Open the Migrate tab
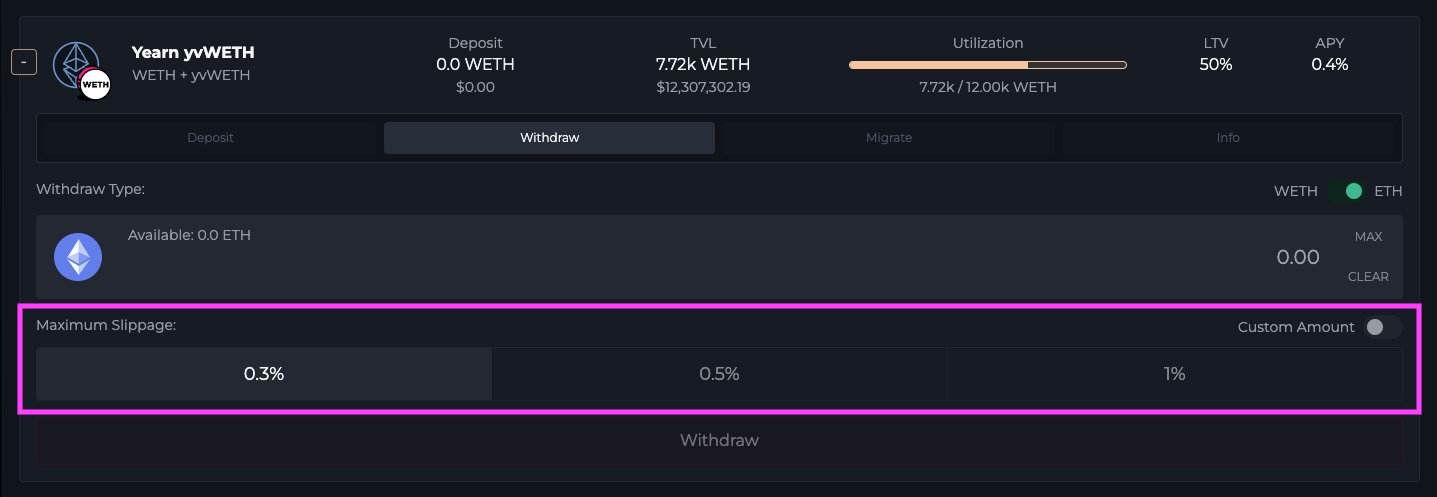 [x=888, y=138]
